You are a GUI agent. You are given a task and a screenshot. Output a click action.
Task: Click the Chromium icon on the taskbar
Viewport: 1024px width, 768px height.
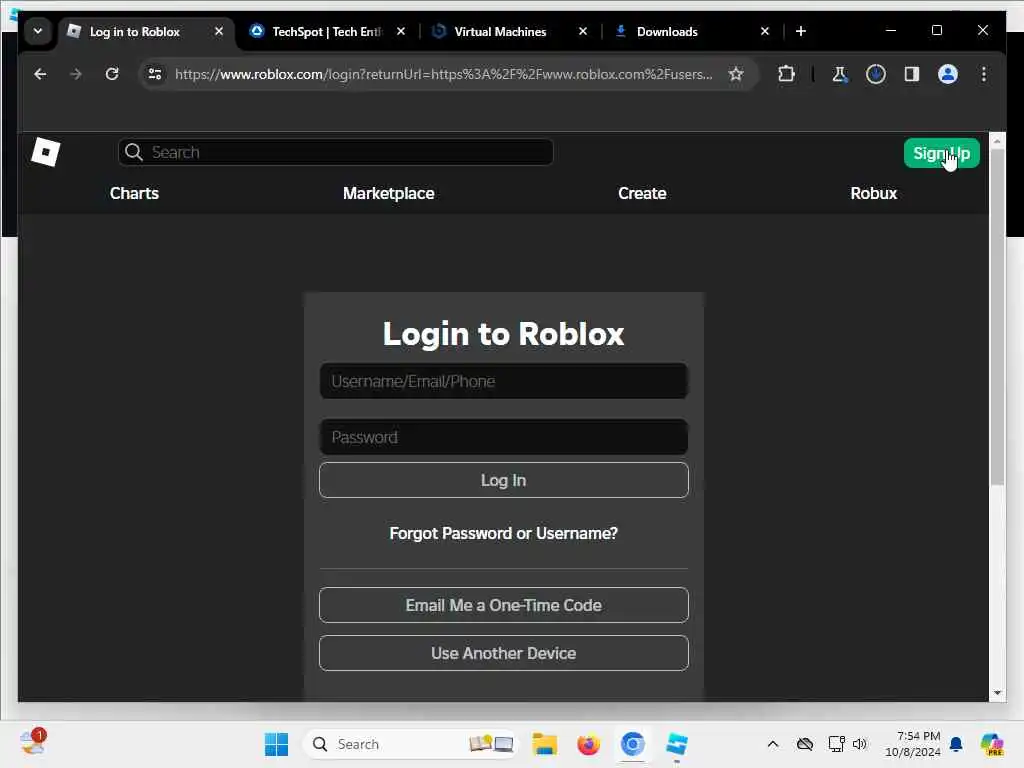coord(632,744)
